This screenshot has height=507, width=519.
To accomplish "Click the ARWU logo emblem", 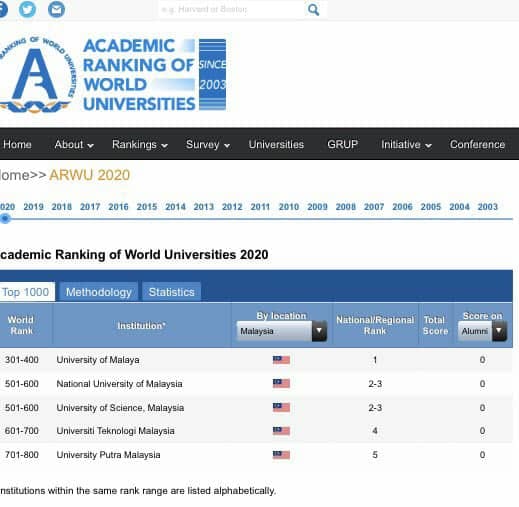I will tap(37, 75).
